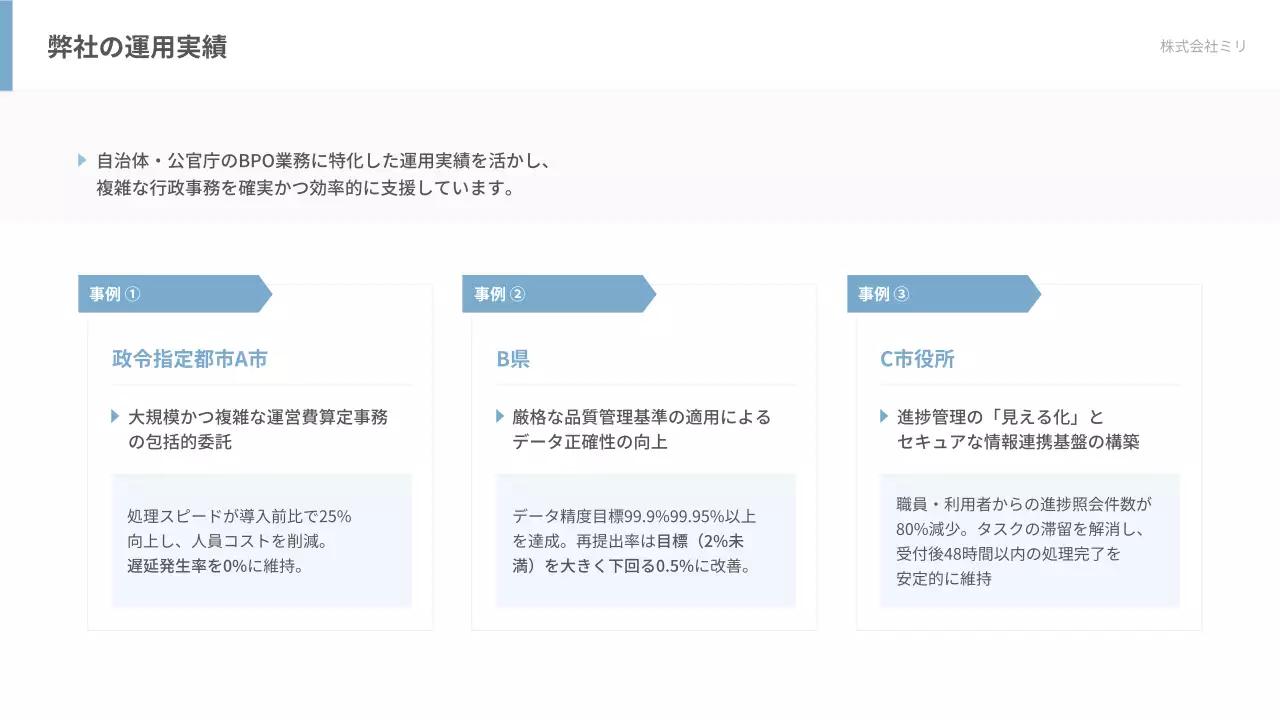Expand the 政令指定都市A市 result box
The width and height of the screenshot is (1280, 720).
[261, 540]
